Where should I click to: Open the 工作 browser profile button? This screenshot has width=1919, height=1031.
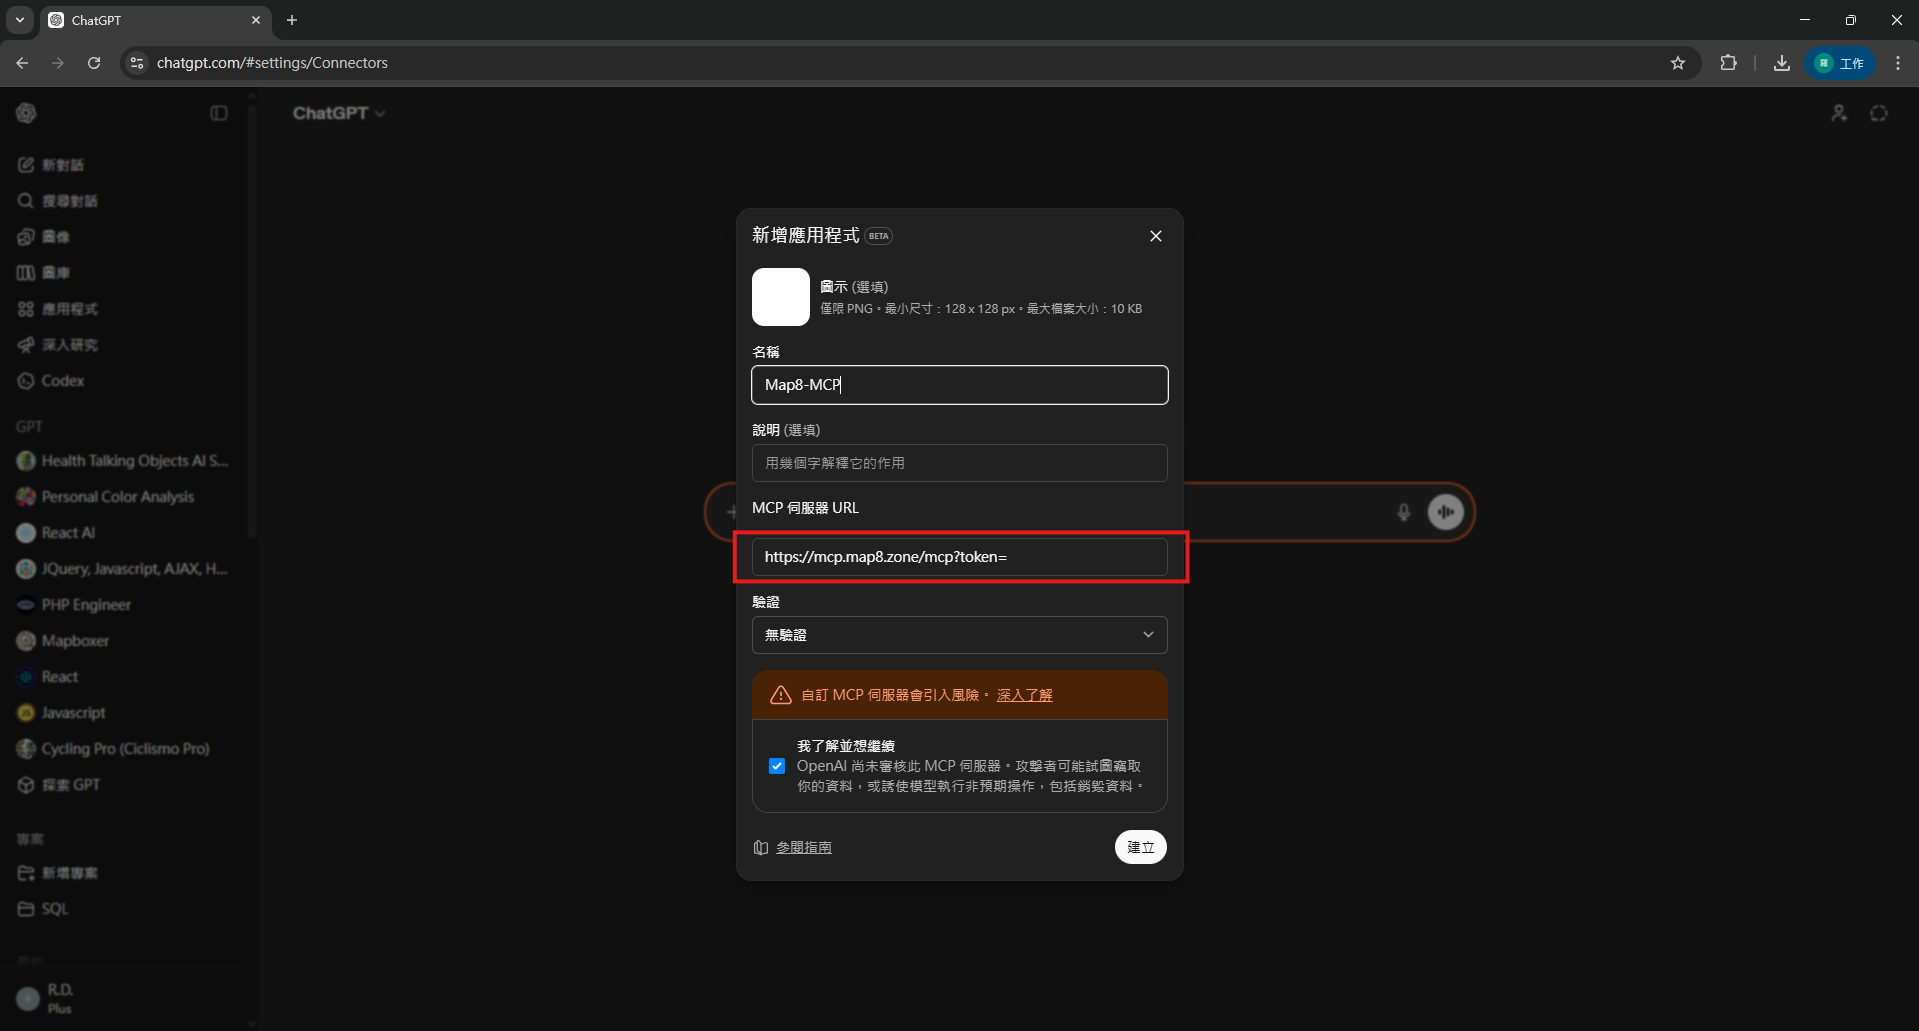point(1840,63)
